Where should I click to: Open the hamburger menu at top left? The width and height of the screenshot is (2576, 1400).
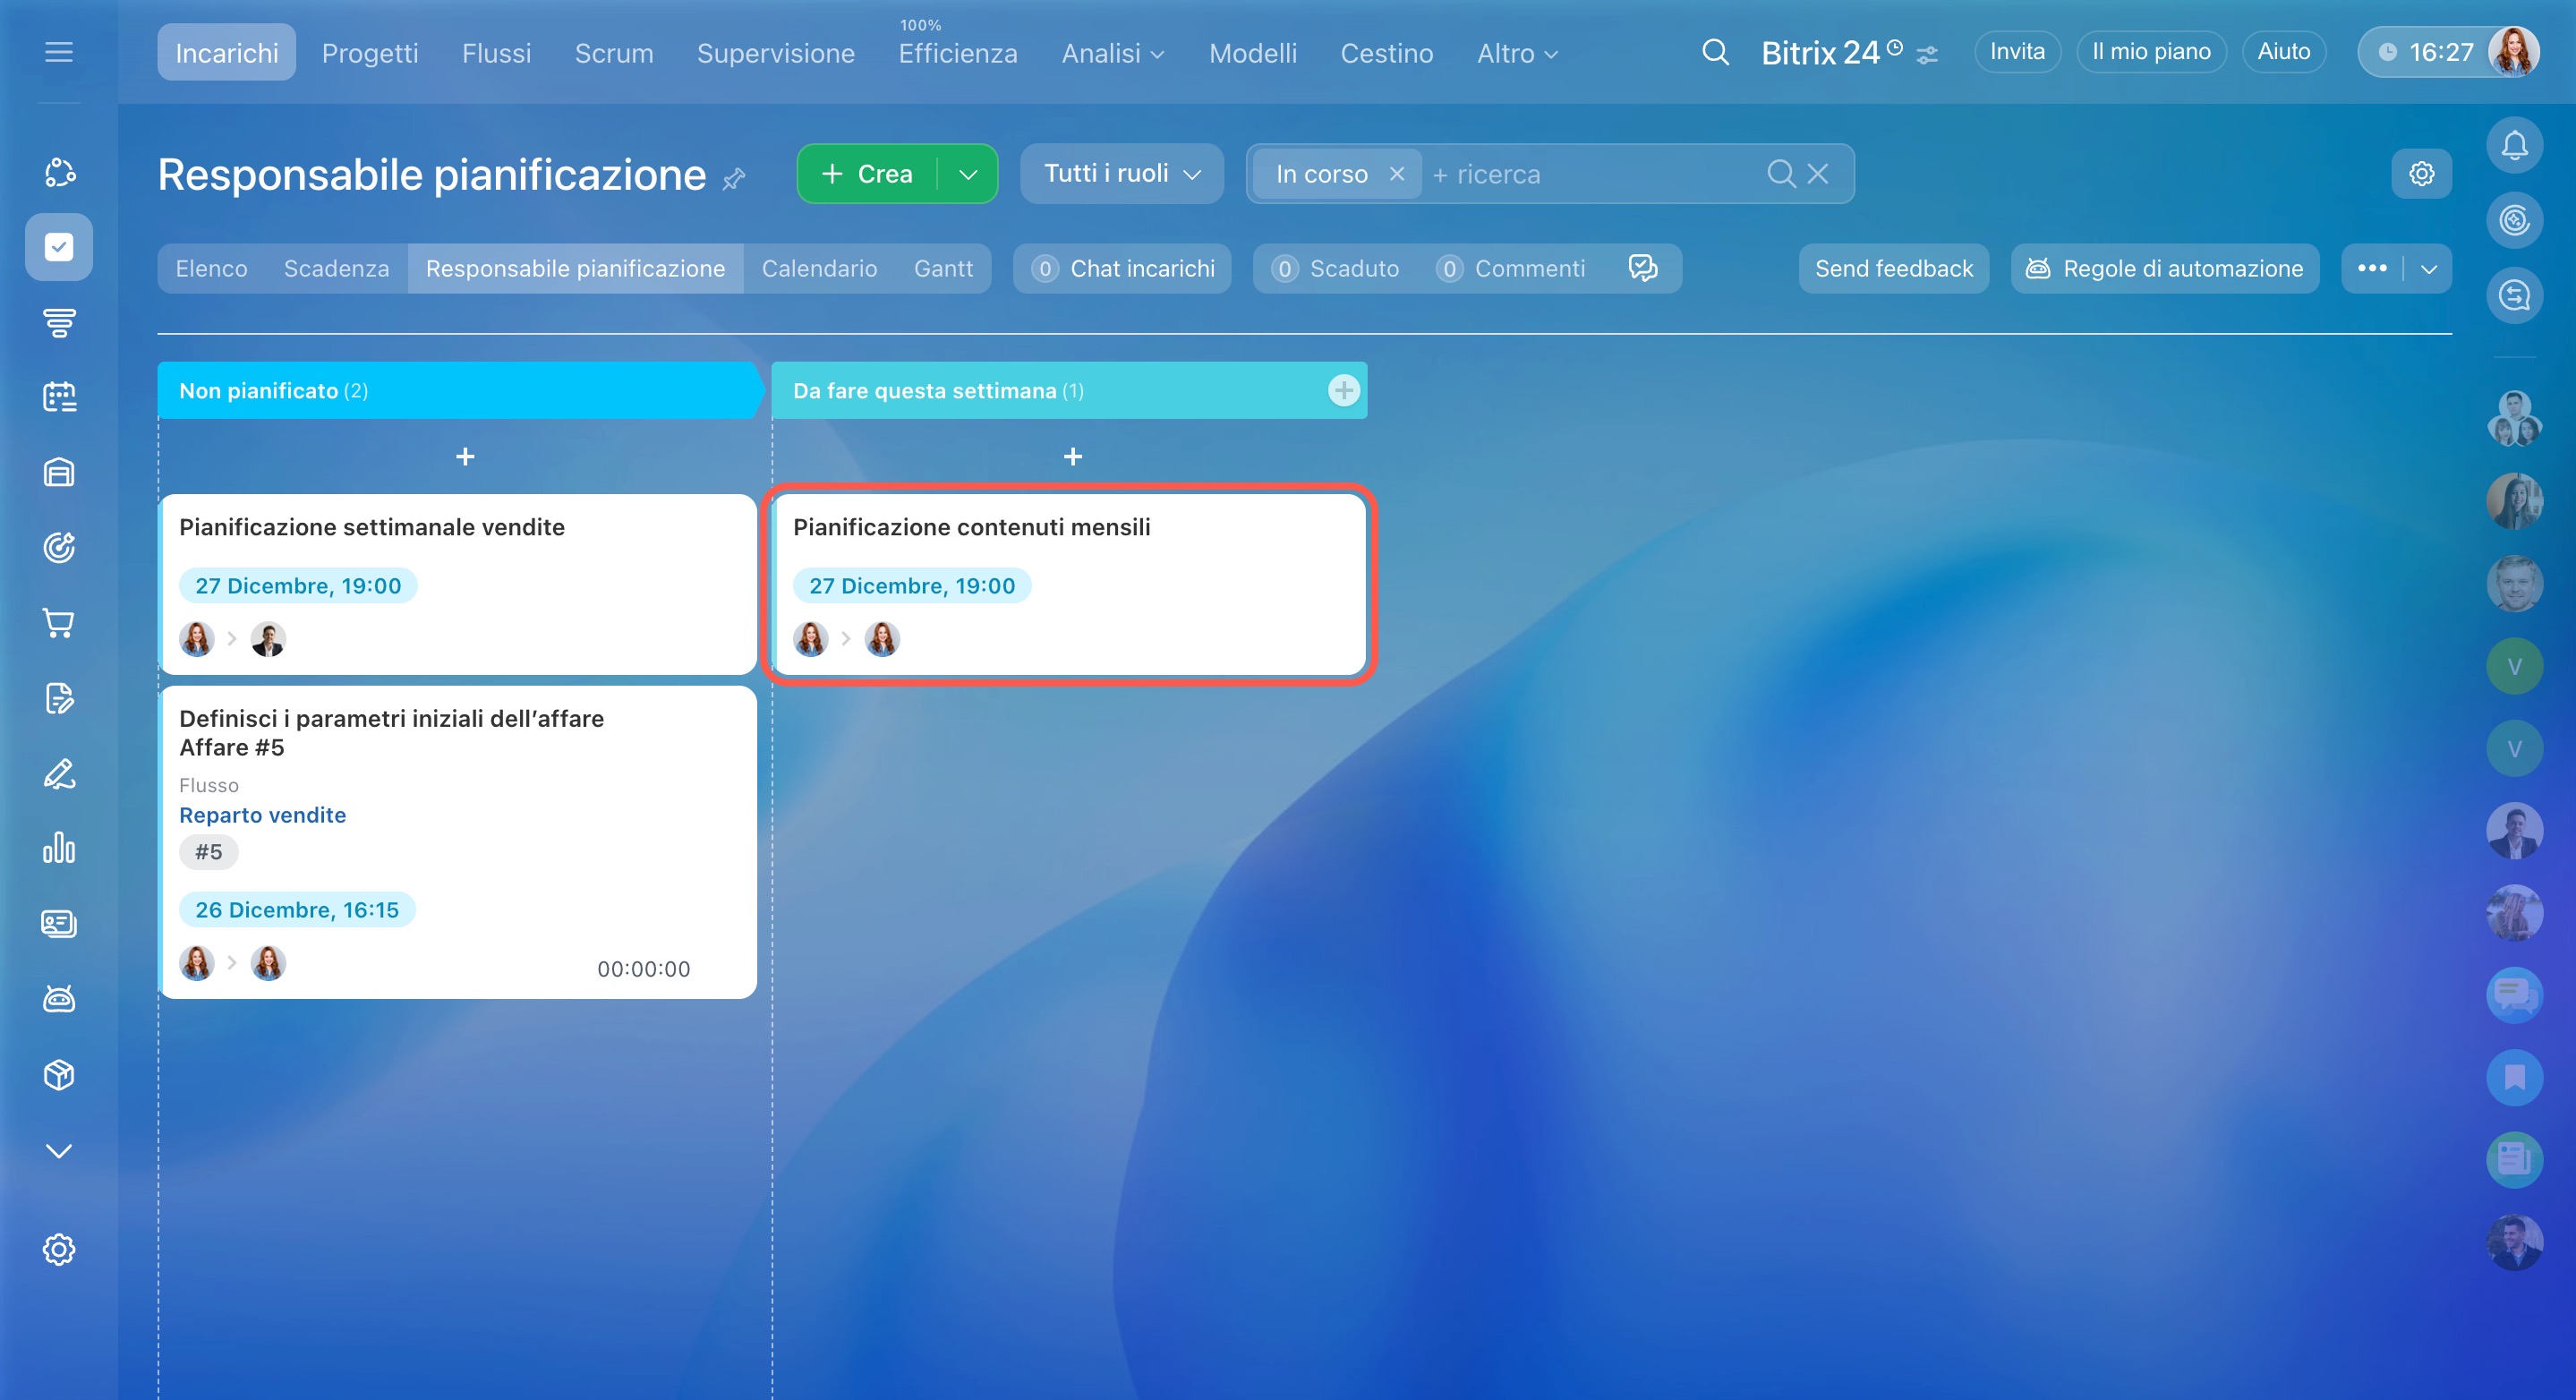click(x=59, y=52)
